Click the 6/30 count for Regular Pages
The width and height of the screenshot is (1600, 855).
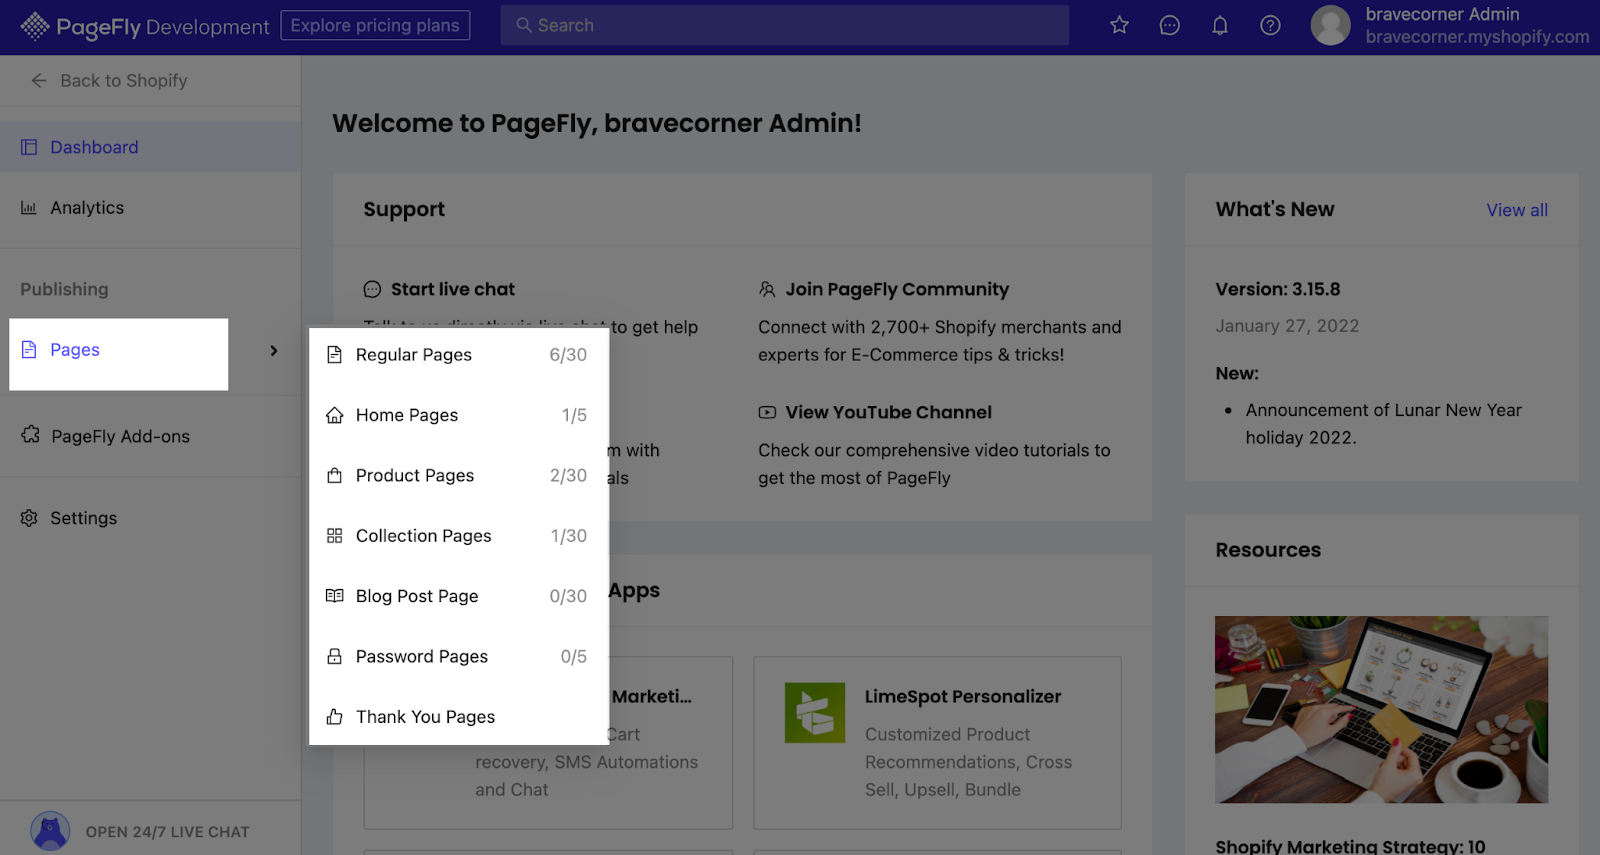(x=568, y=354)
